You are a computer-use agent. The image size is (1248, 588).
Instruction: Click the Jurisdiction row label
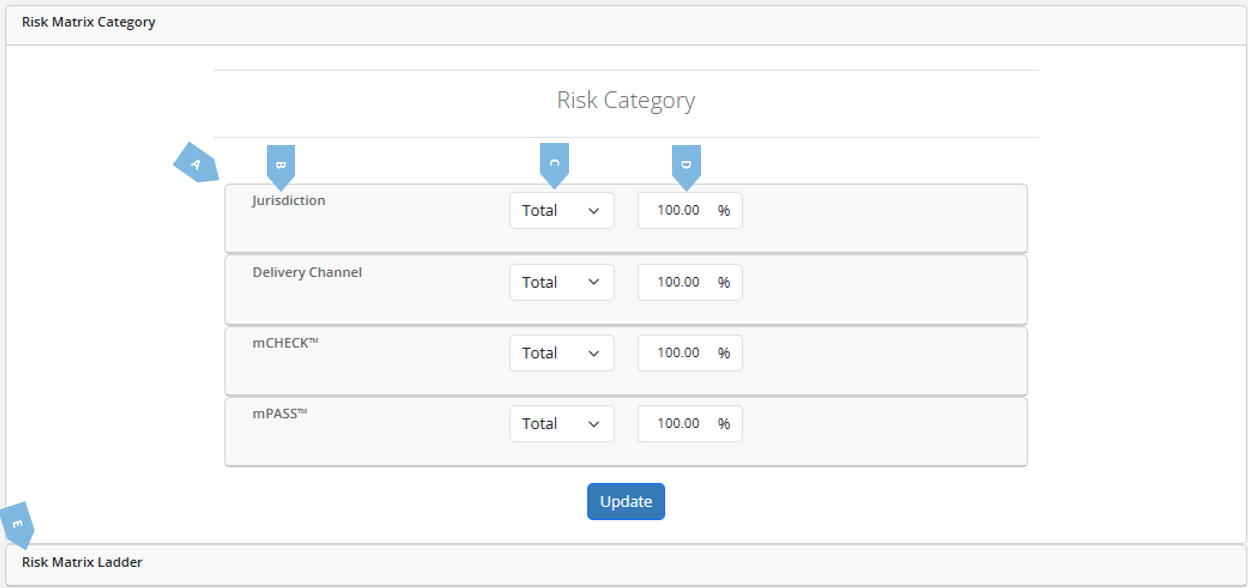(288, 200)
